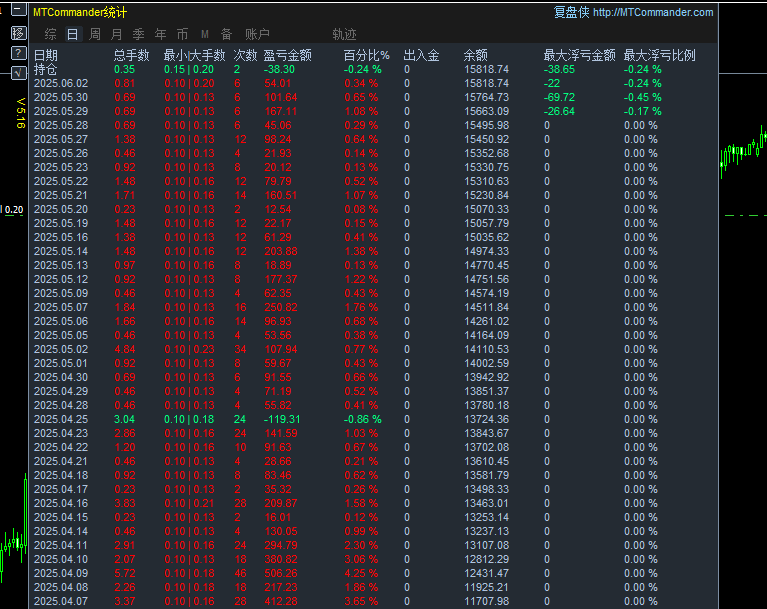Click the 最小|大手数 column header
This screenshot has width=767, height=609.
194,55
